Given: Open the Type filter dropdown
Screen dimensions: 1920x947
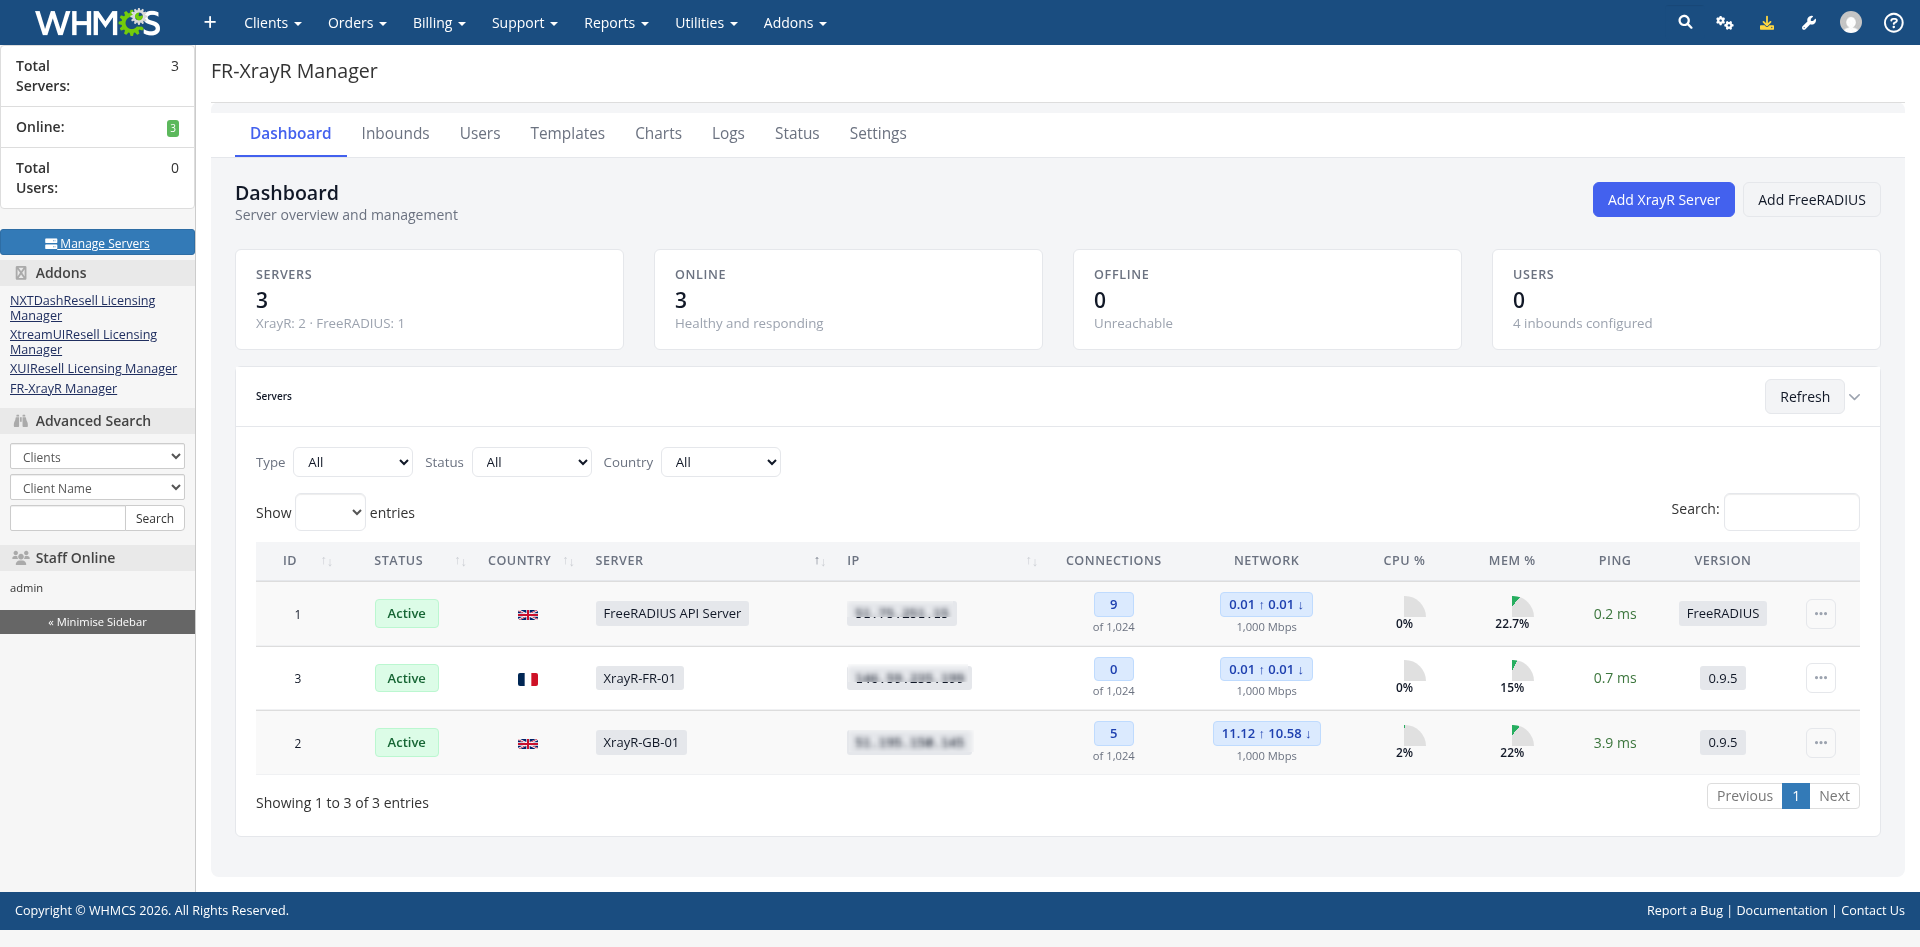Looking at the screenshot, I should point(353,462).
